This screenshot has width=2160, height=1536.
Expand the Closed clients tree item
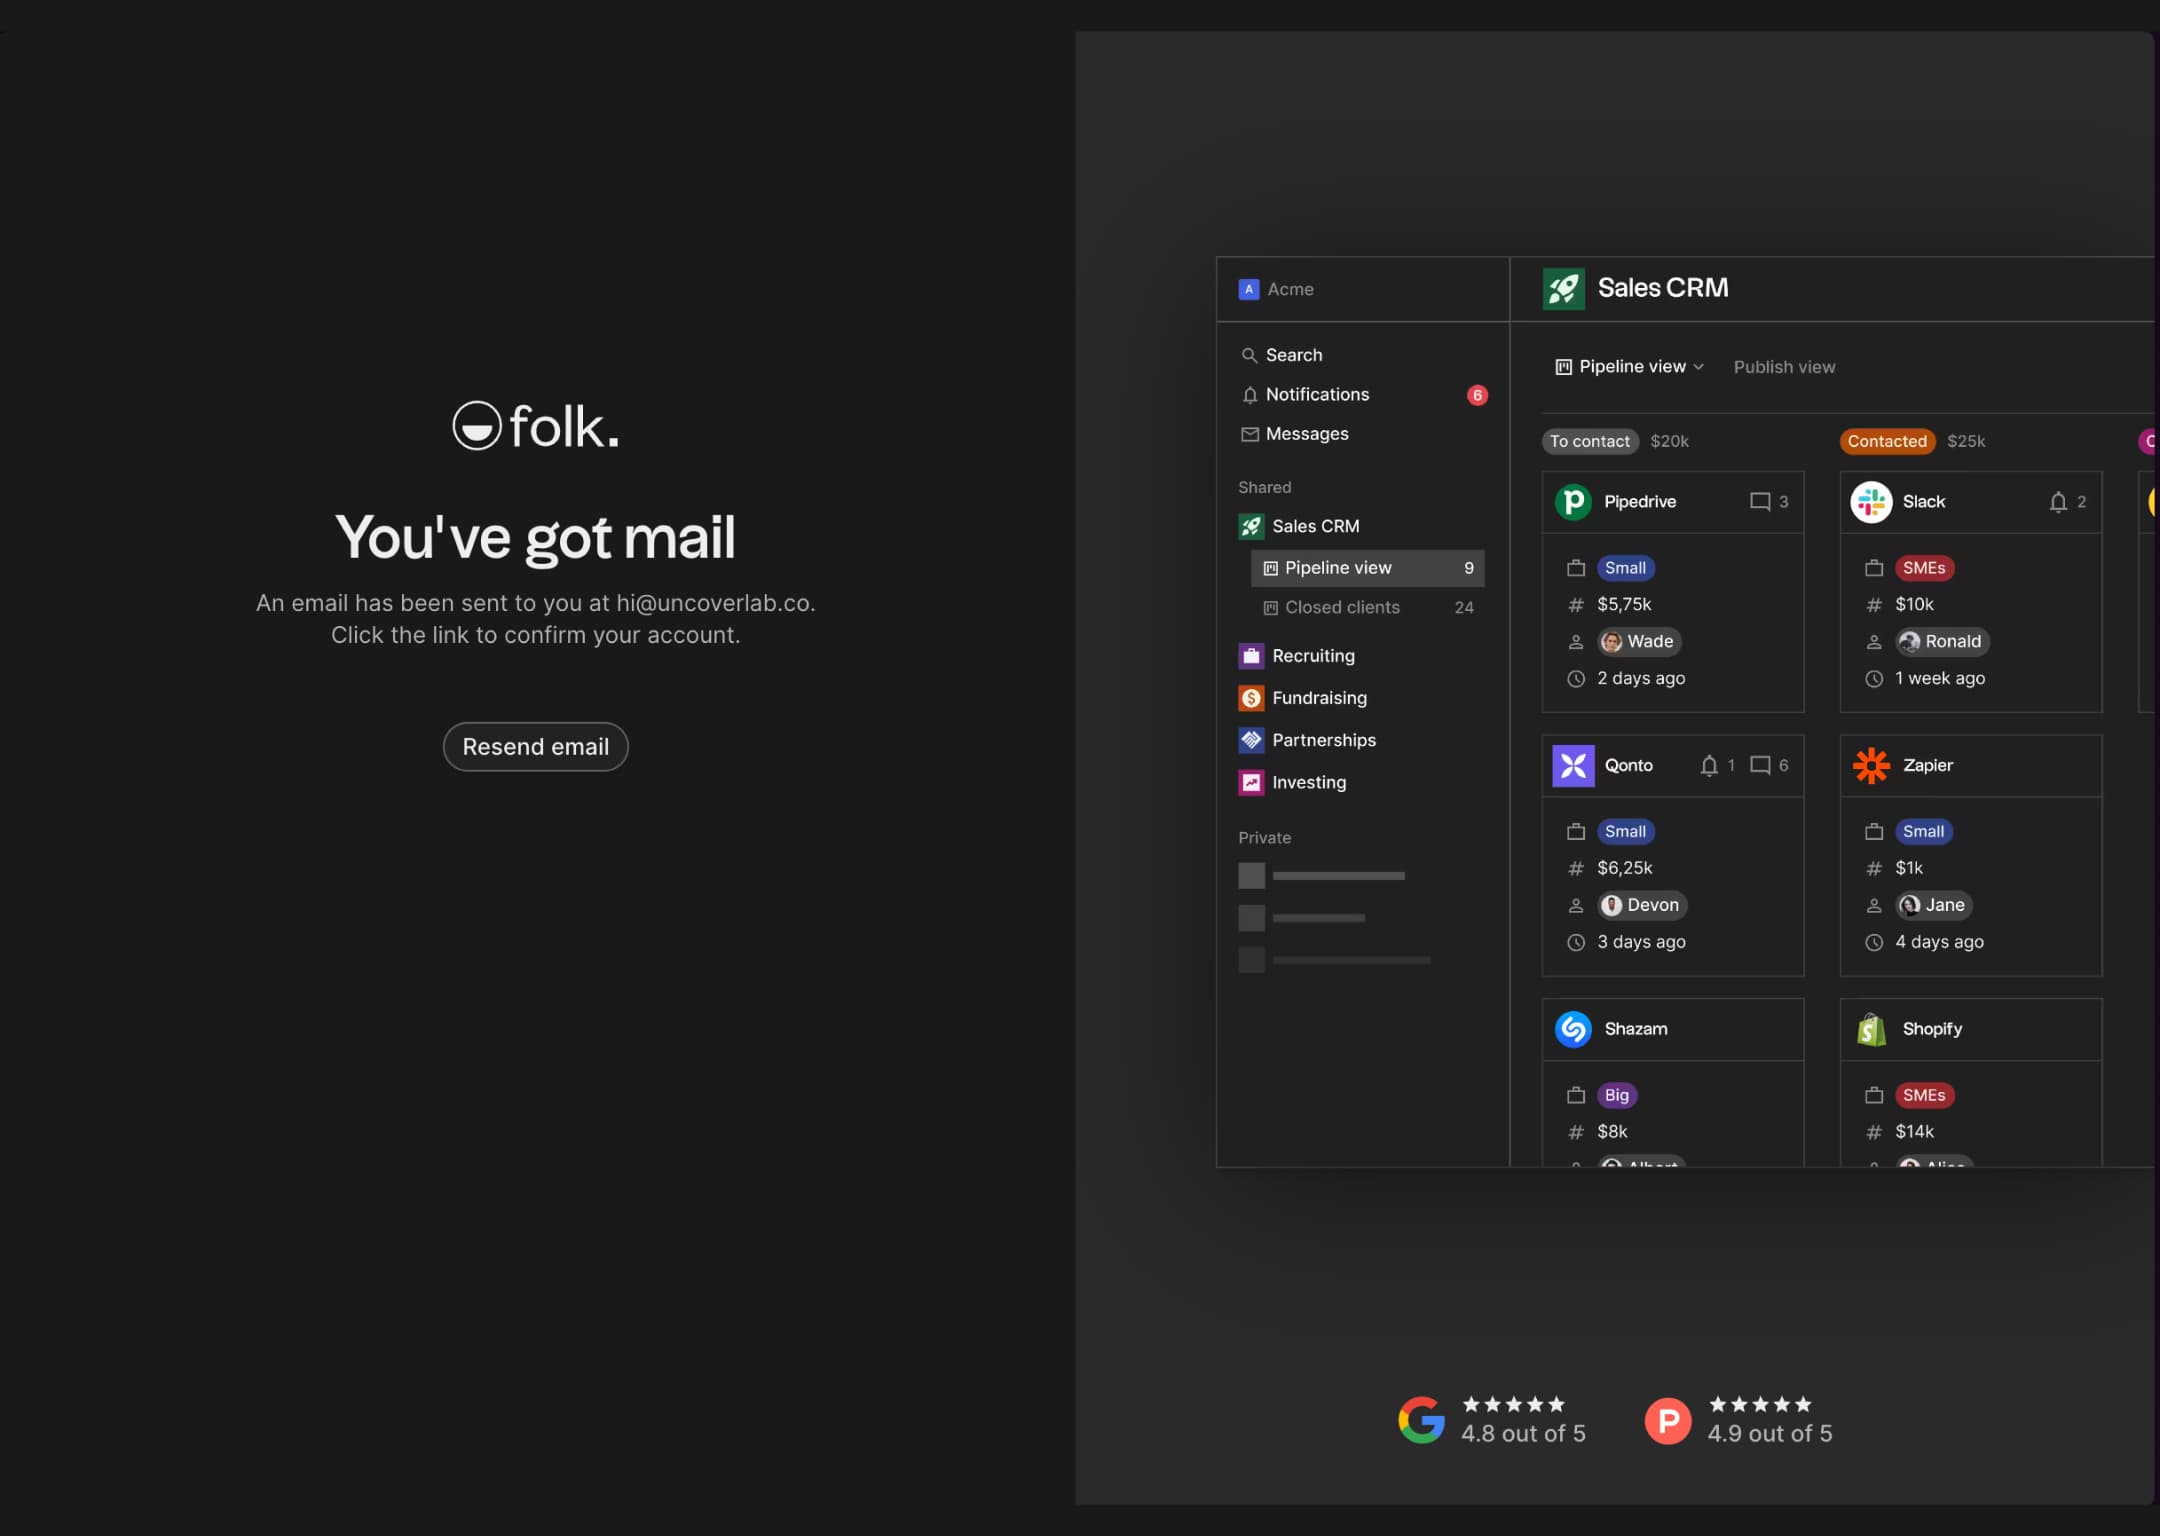pos(1343,607)
